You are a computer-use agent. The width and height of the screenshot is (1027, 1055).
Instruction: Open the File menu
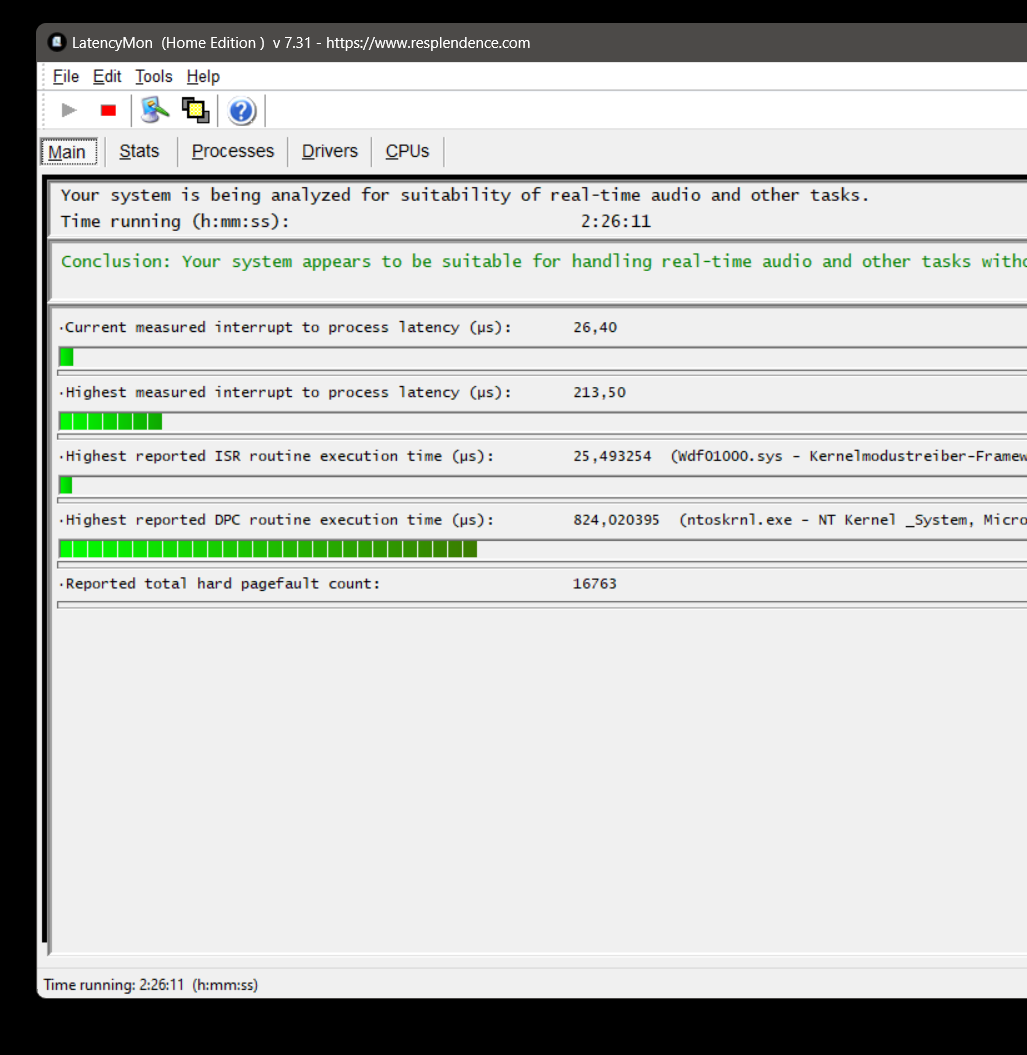coord(66,77)
